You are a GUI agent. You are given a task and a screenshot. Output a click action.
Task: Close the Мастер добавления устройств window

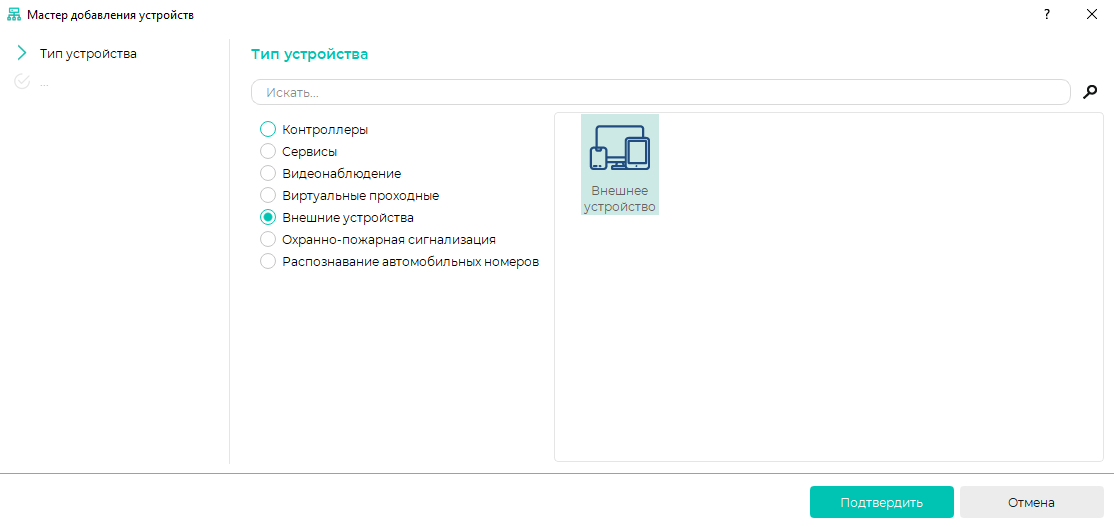point(1092,15)
